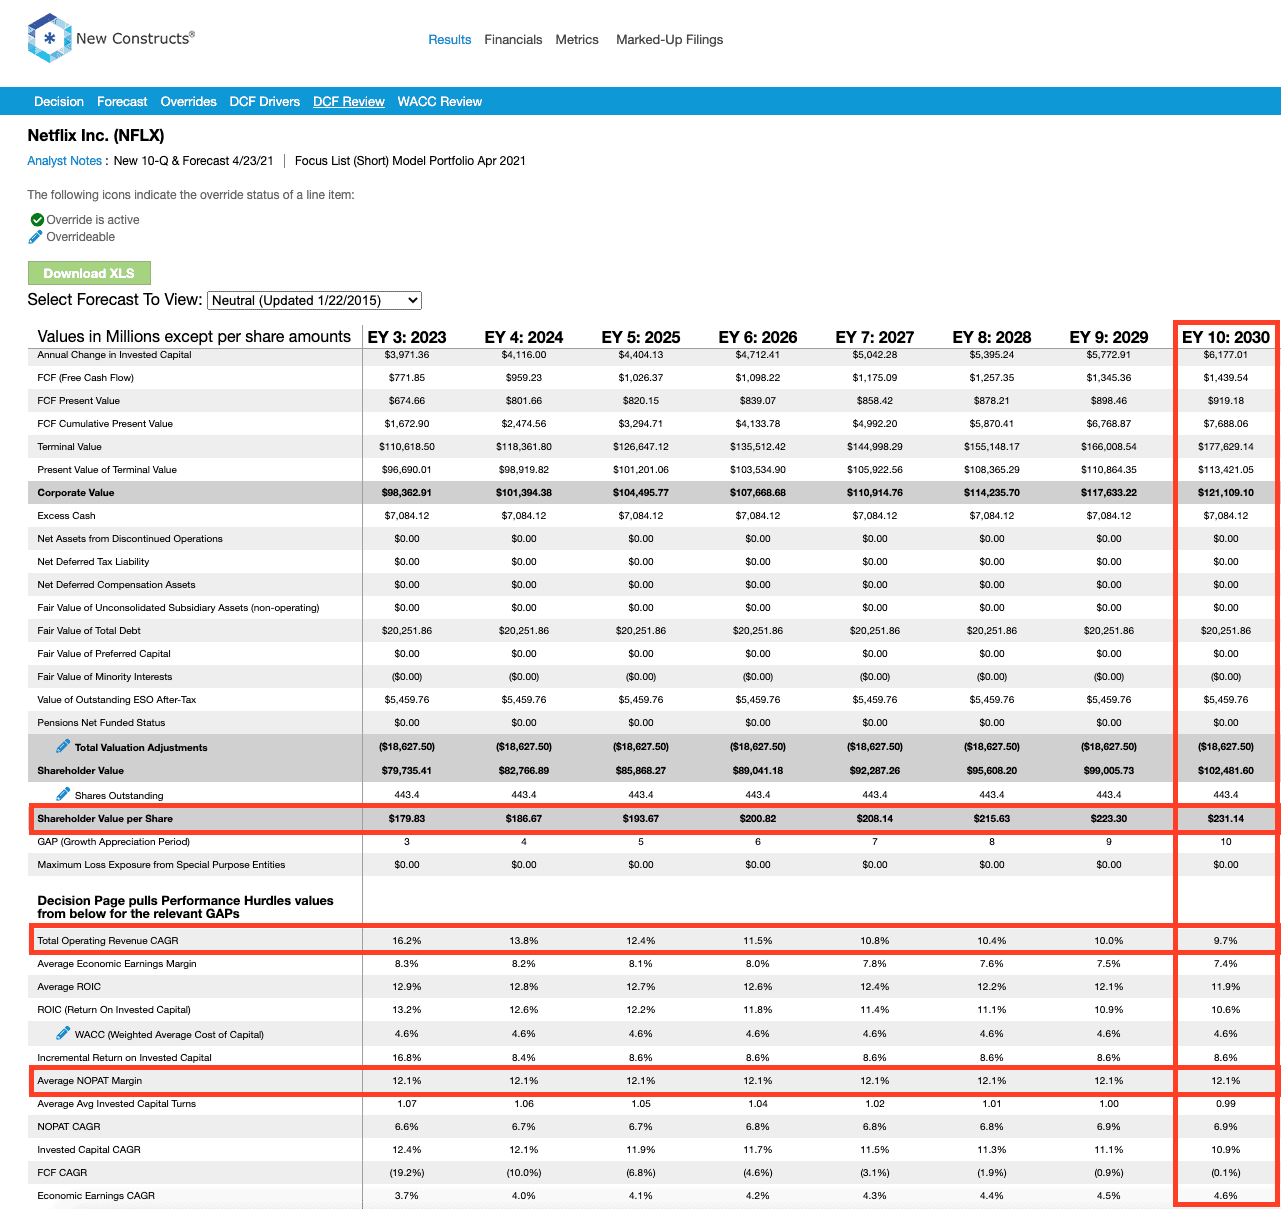Open the WACC Review tab
This screenshot has height=1209, width=1281.
440,102
